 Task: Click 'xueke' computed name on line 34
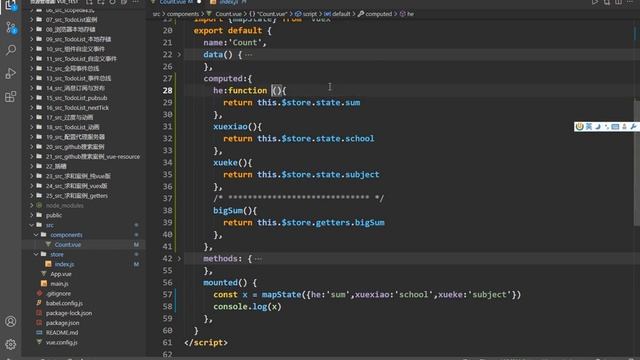pos(225,162)
